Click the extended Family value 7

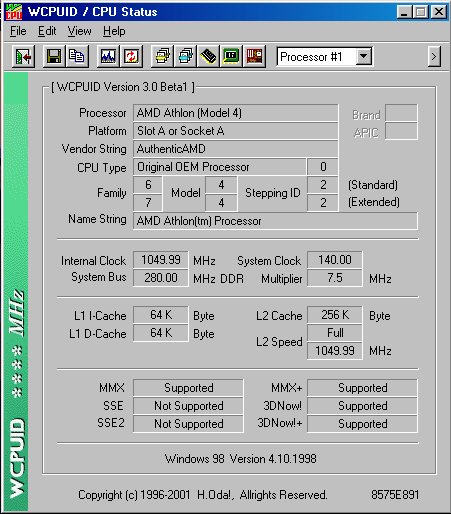(x=148, y=203)
